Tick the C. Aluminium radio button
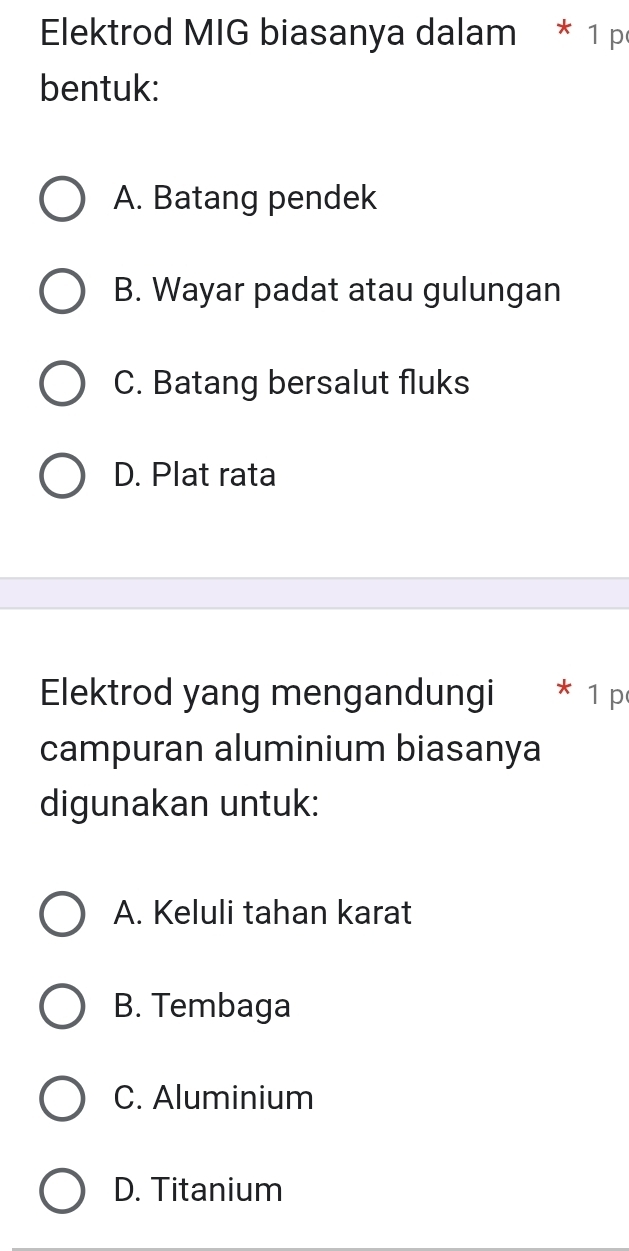 [x=61, y=1098]
